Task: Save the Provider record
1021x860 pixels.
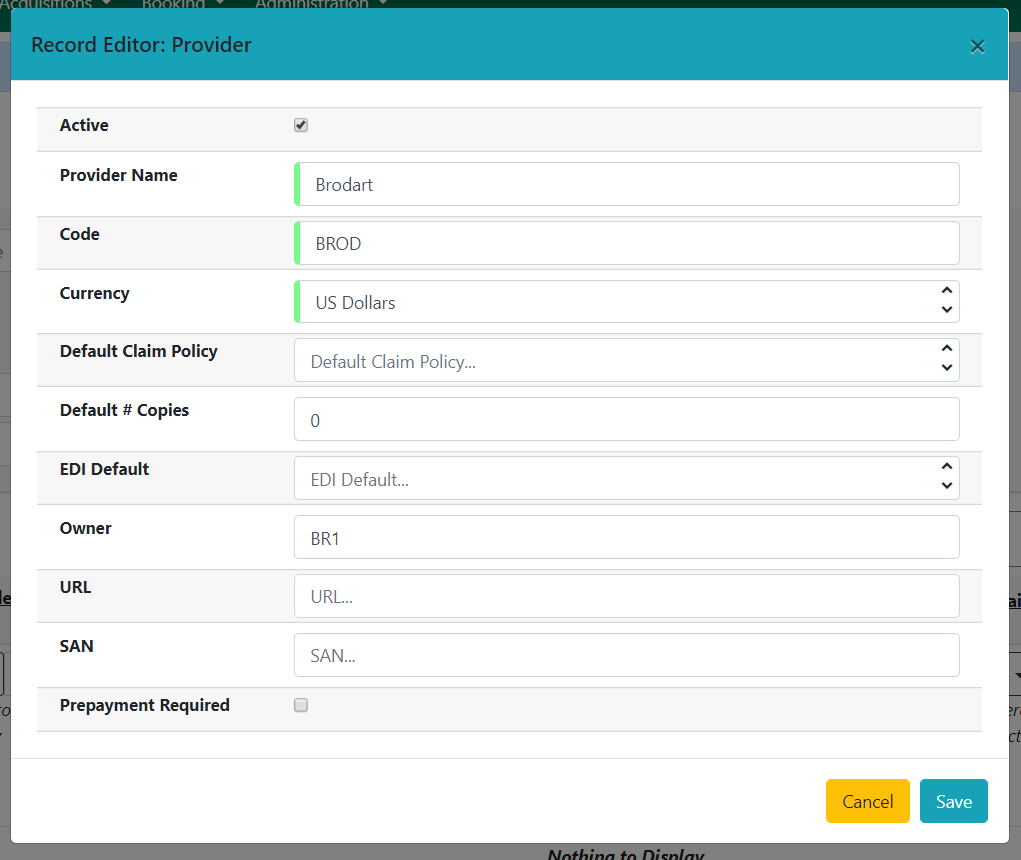Action: point(953,800)
